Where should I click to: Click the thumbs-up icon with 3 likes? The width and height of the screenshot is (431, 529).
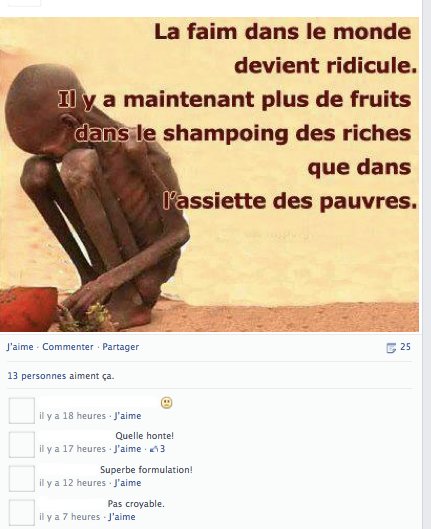pos(154,449)
